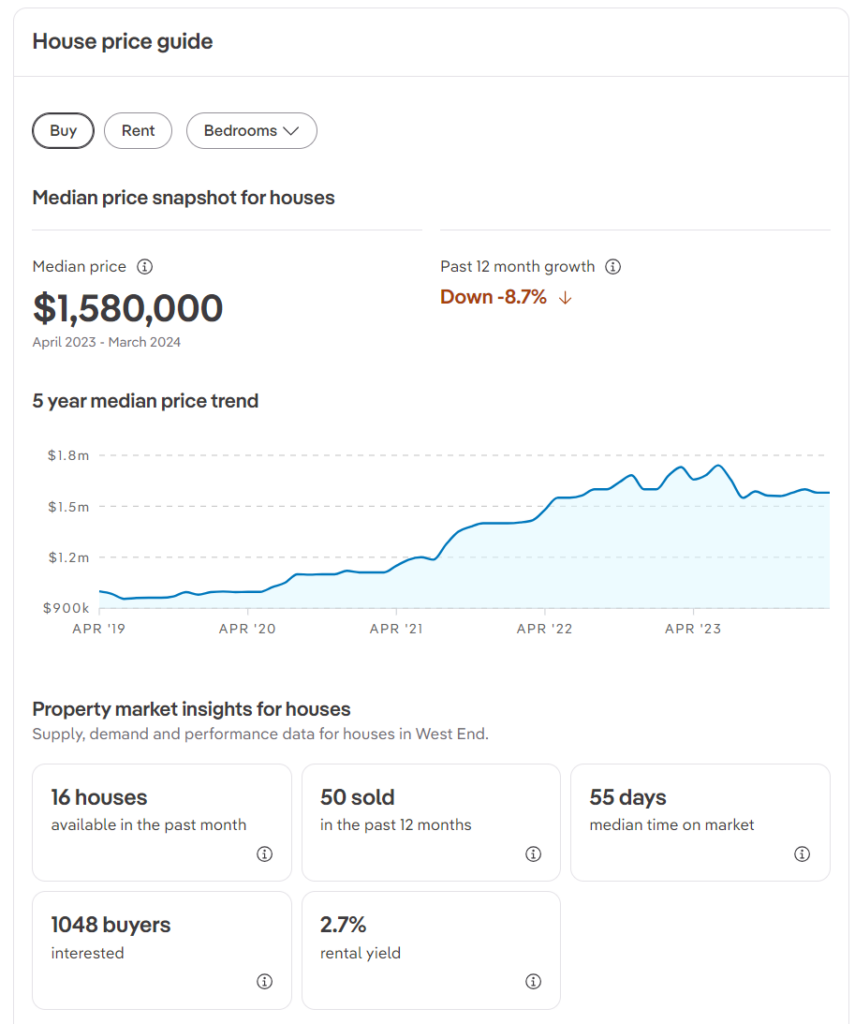Screen dimensions: 855x1024
Task: Open info icon in 50 sold card
Action: pyautogui.click(x=533, y=854)
